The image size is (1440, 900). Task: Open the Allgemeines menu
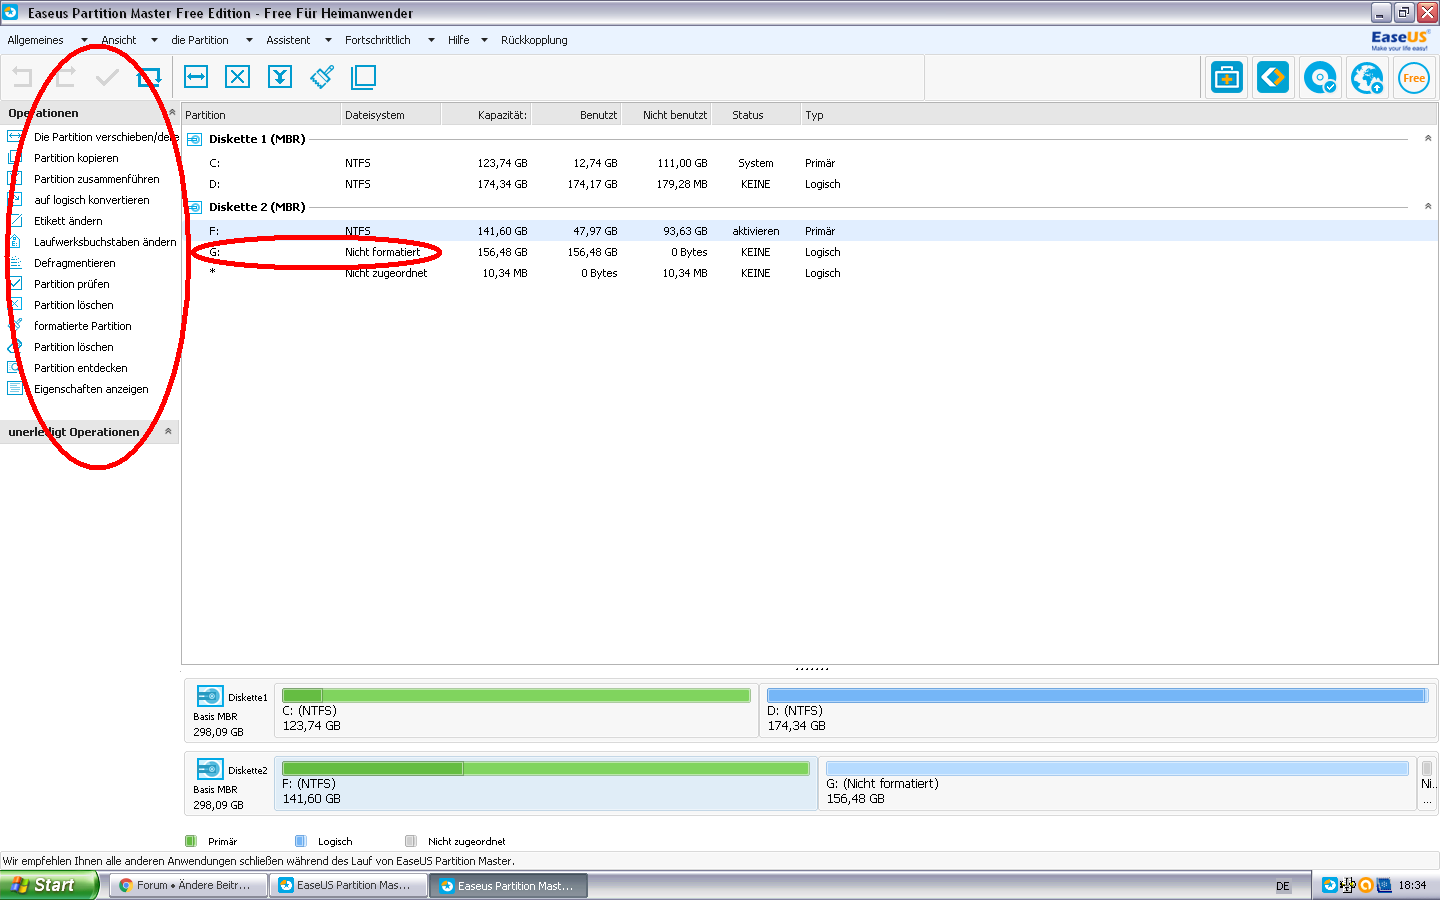tap(35, 40)
